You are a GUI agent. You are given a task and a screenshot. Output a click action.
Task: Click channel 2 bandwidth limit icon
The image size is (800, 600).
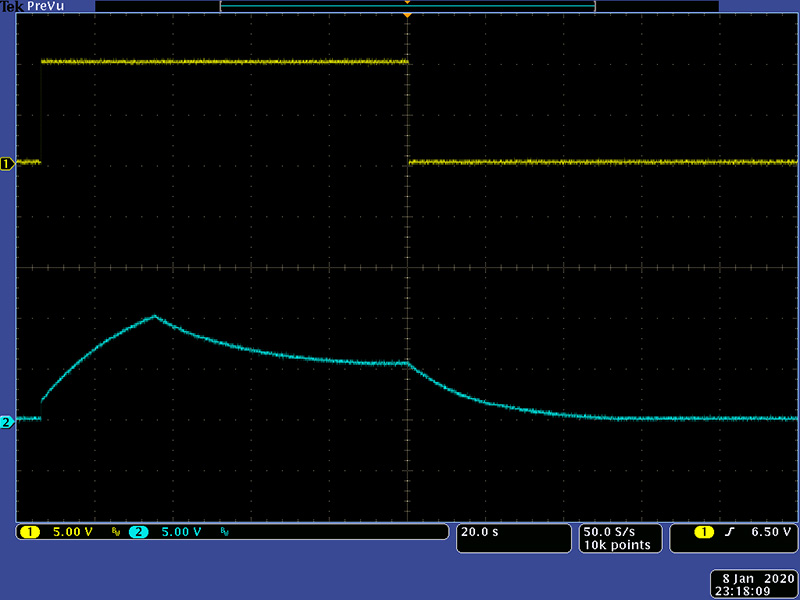(x=226, y=533)
